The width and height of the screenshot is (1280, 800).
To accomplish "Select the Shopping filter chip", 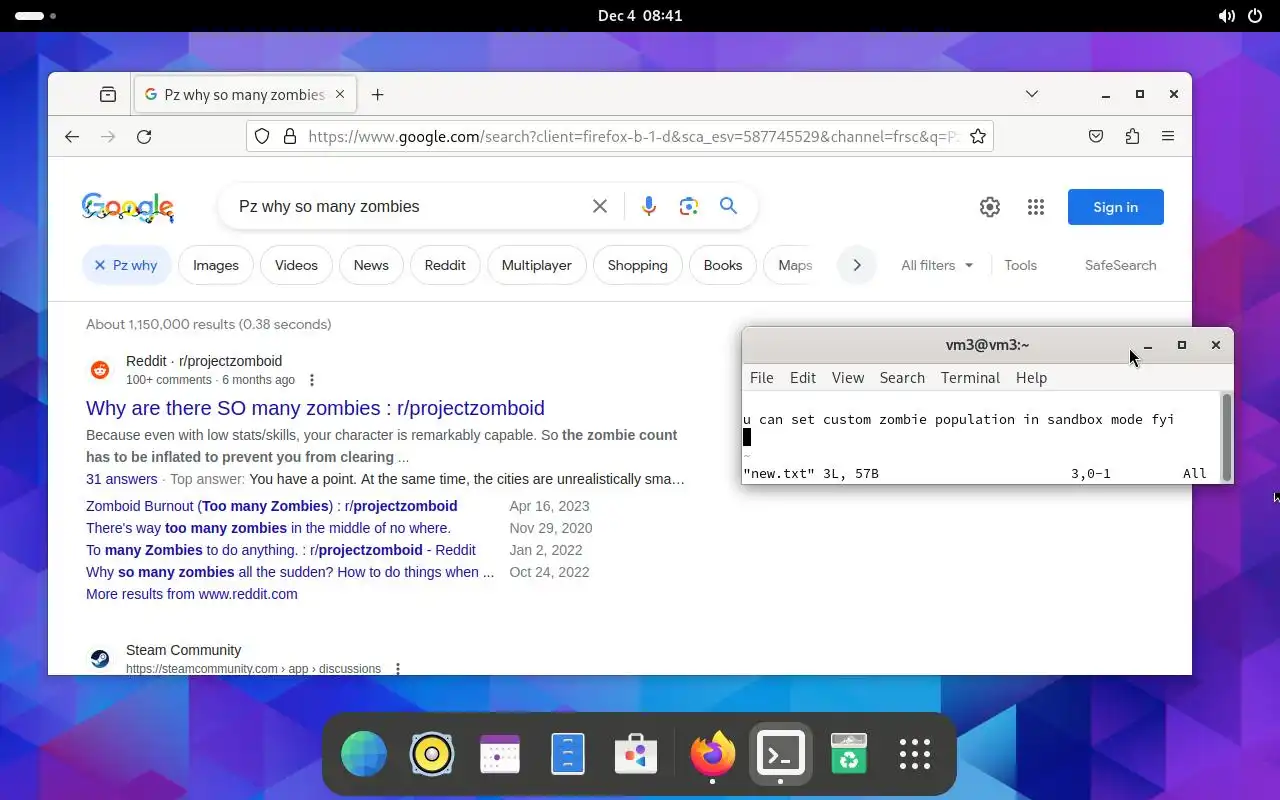I will coord(638,265).
